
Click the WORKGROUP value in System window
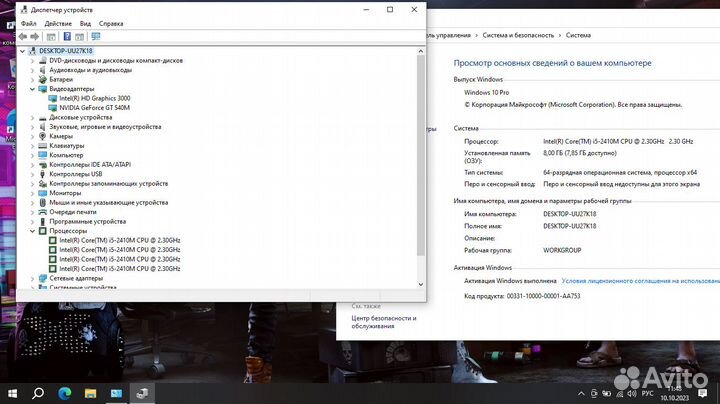(x=562, y=250)
